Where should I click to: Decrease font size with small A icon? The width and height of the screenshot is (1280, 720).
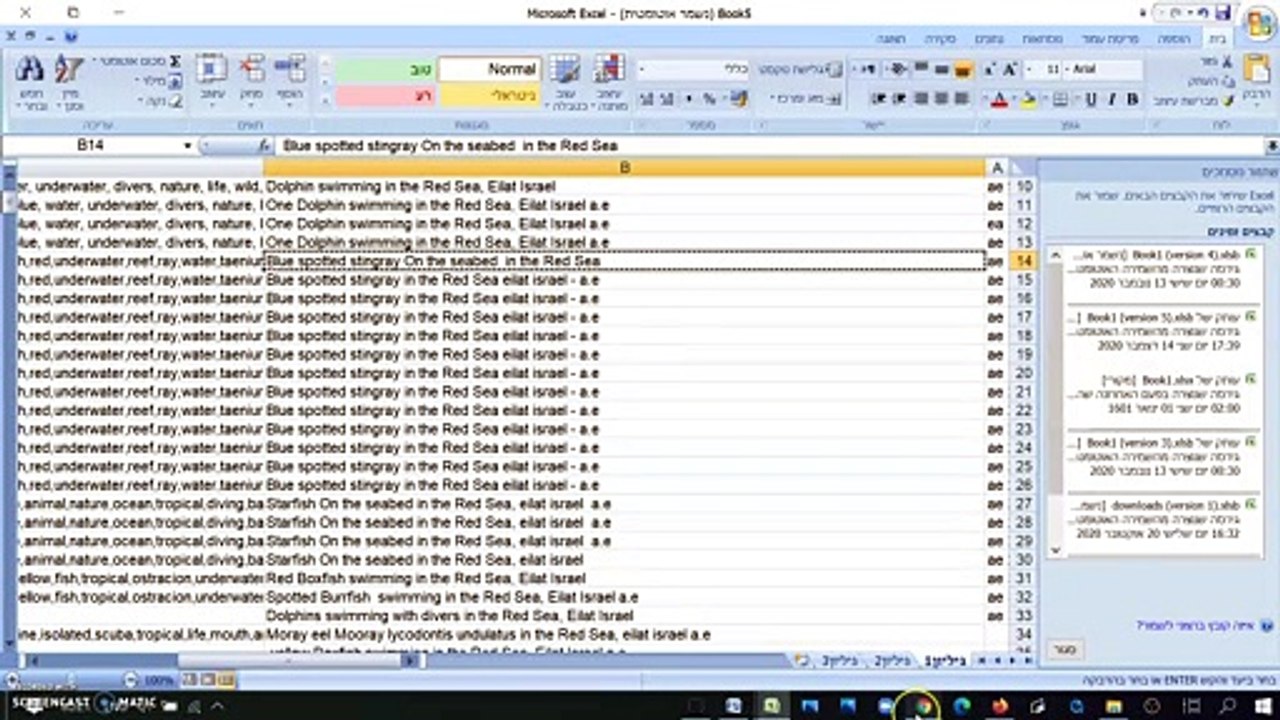point(988,69)
